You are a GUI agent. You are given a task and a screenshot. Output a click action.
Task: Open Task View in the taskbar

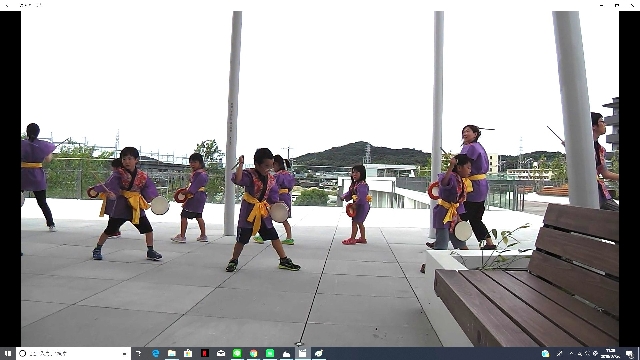[x=139, y=353]
